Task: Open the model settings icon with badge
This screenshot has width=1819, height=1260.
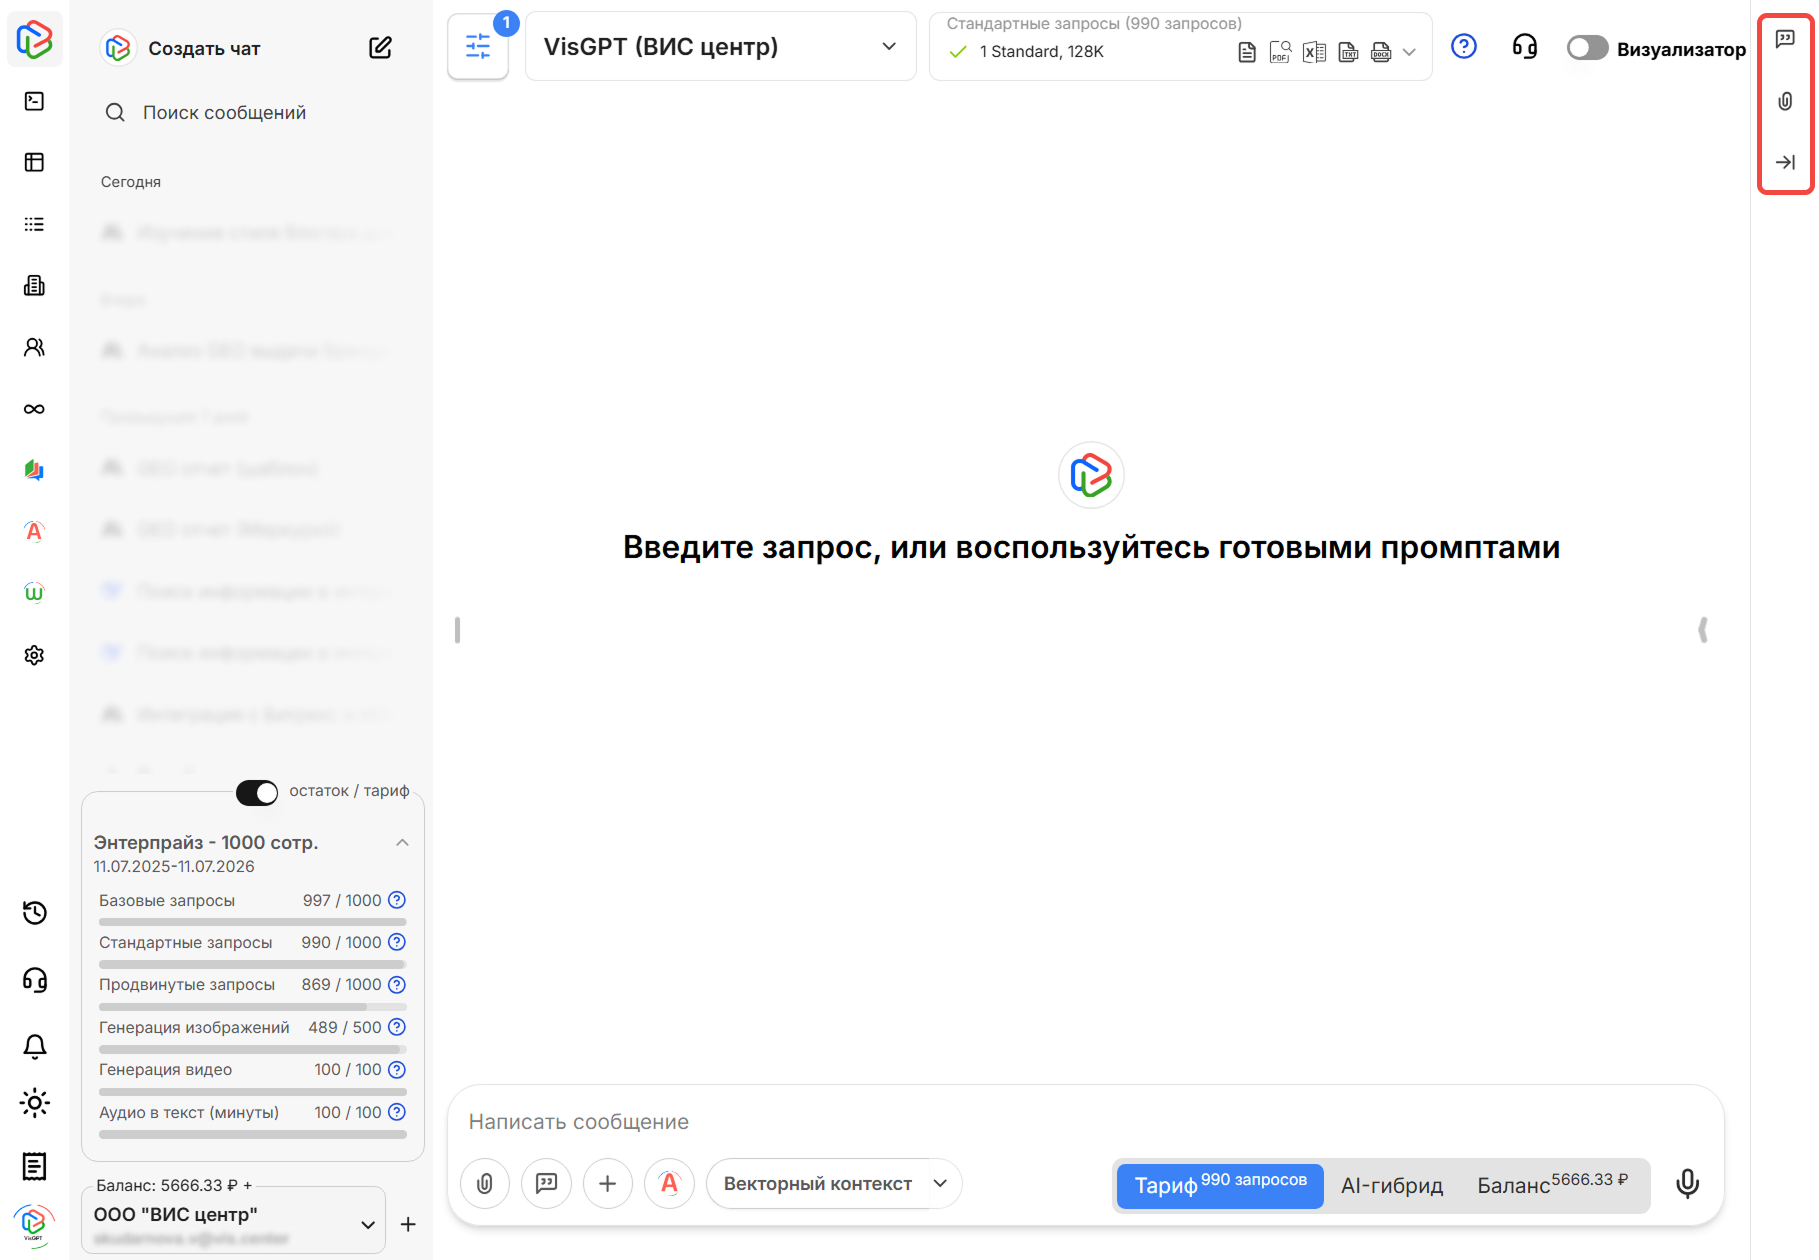Action: (x=477, y=46)
